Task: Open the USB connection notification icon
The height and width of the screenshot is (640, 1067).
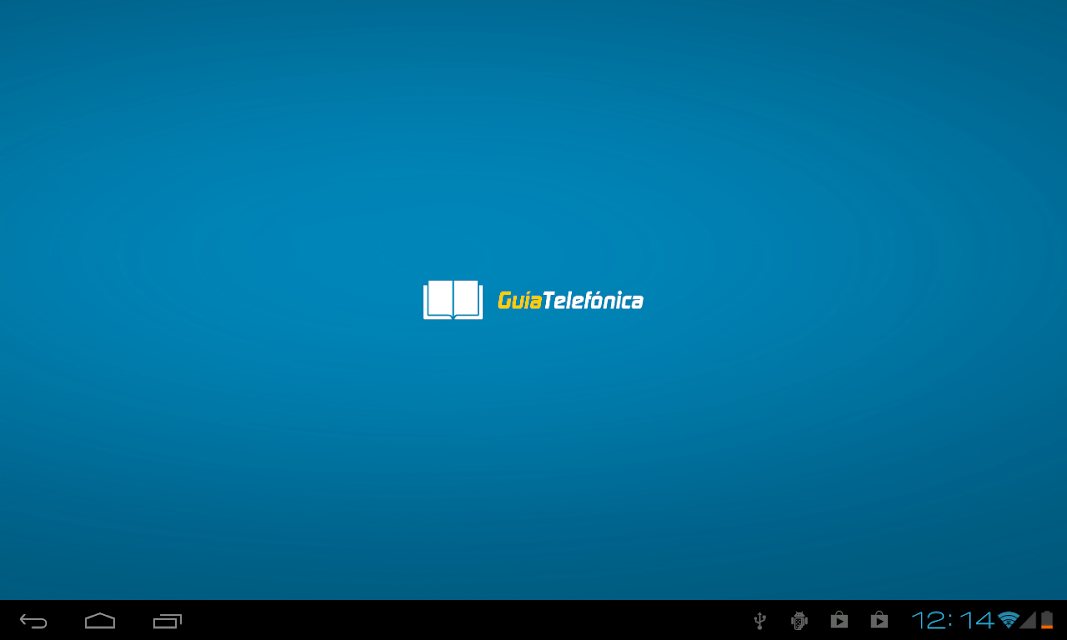Action: [x=759, y=620]
